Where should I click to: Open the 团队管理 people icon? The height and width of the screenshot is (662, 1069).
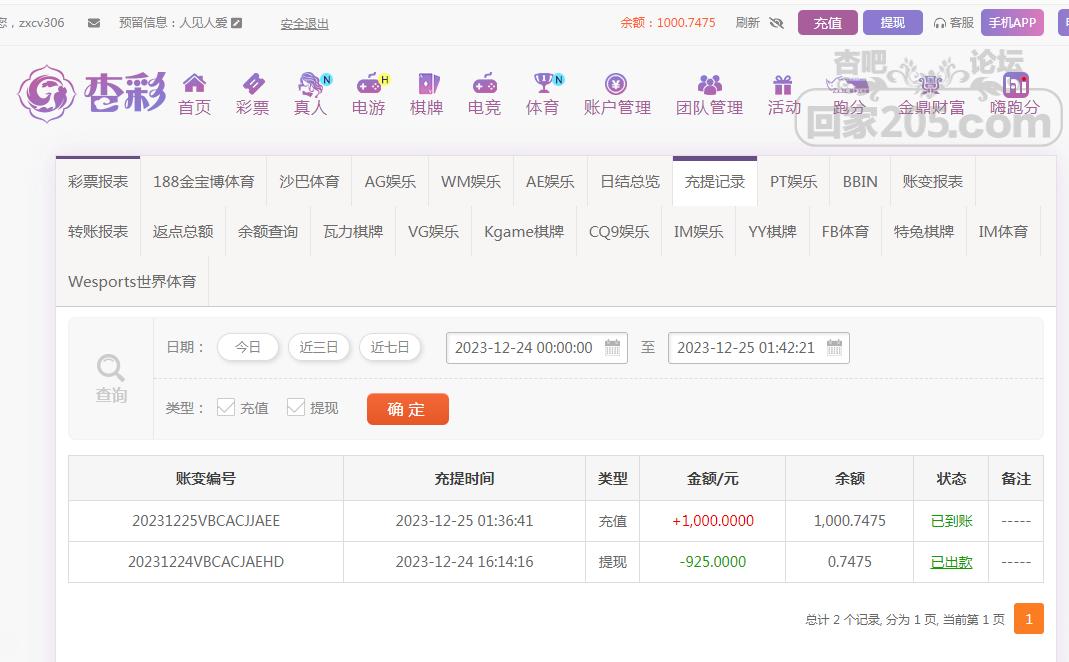[709, 84]
